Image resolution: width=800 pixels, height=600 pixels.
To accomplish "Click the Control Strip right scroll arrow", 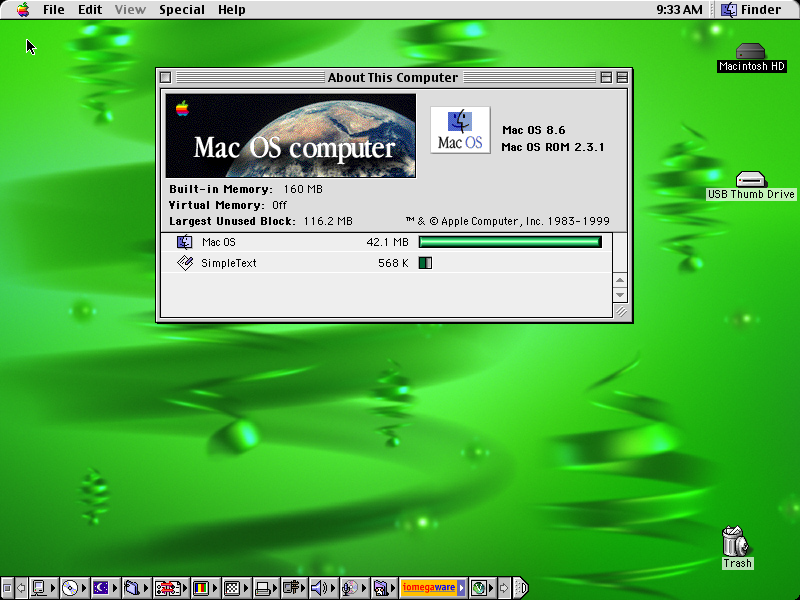I will [x=504, y=588].
